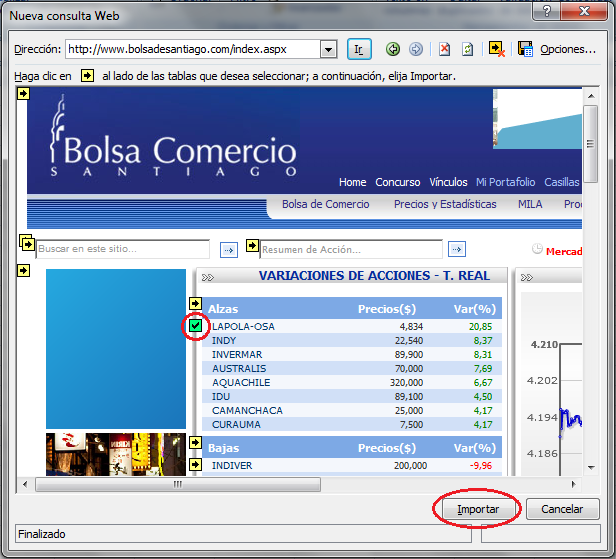This screenshot has height=559, width=616.
Task: Switch to Bolsa de Comercio tab
Action: coord(326,204)
